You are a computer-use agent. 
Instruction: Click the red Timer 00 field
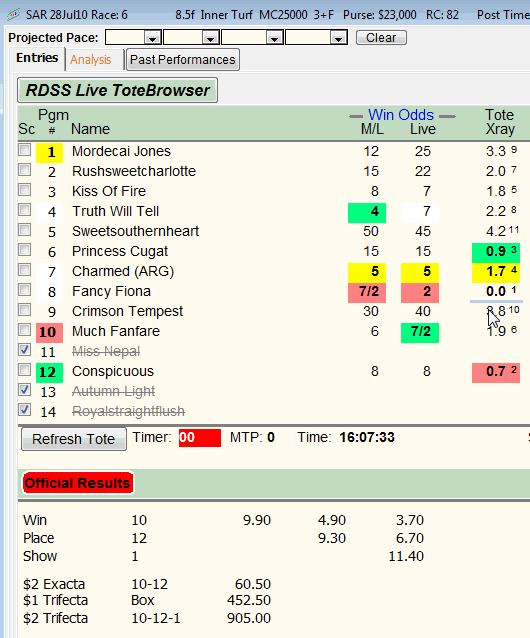point(200,438)
